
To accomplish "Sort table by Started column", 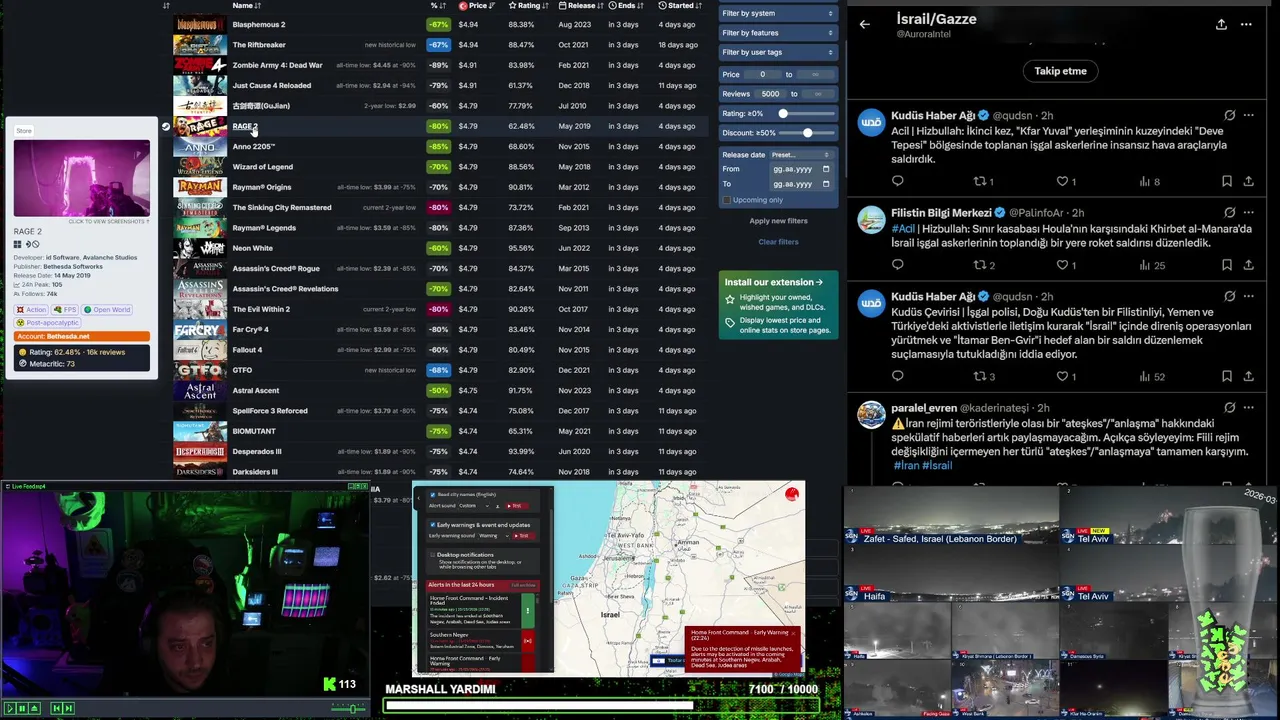I will 680,6.
